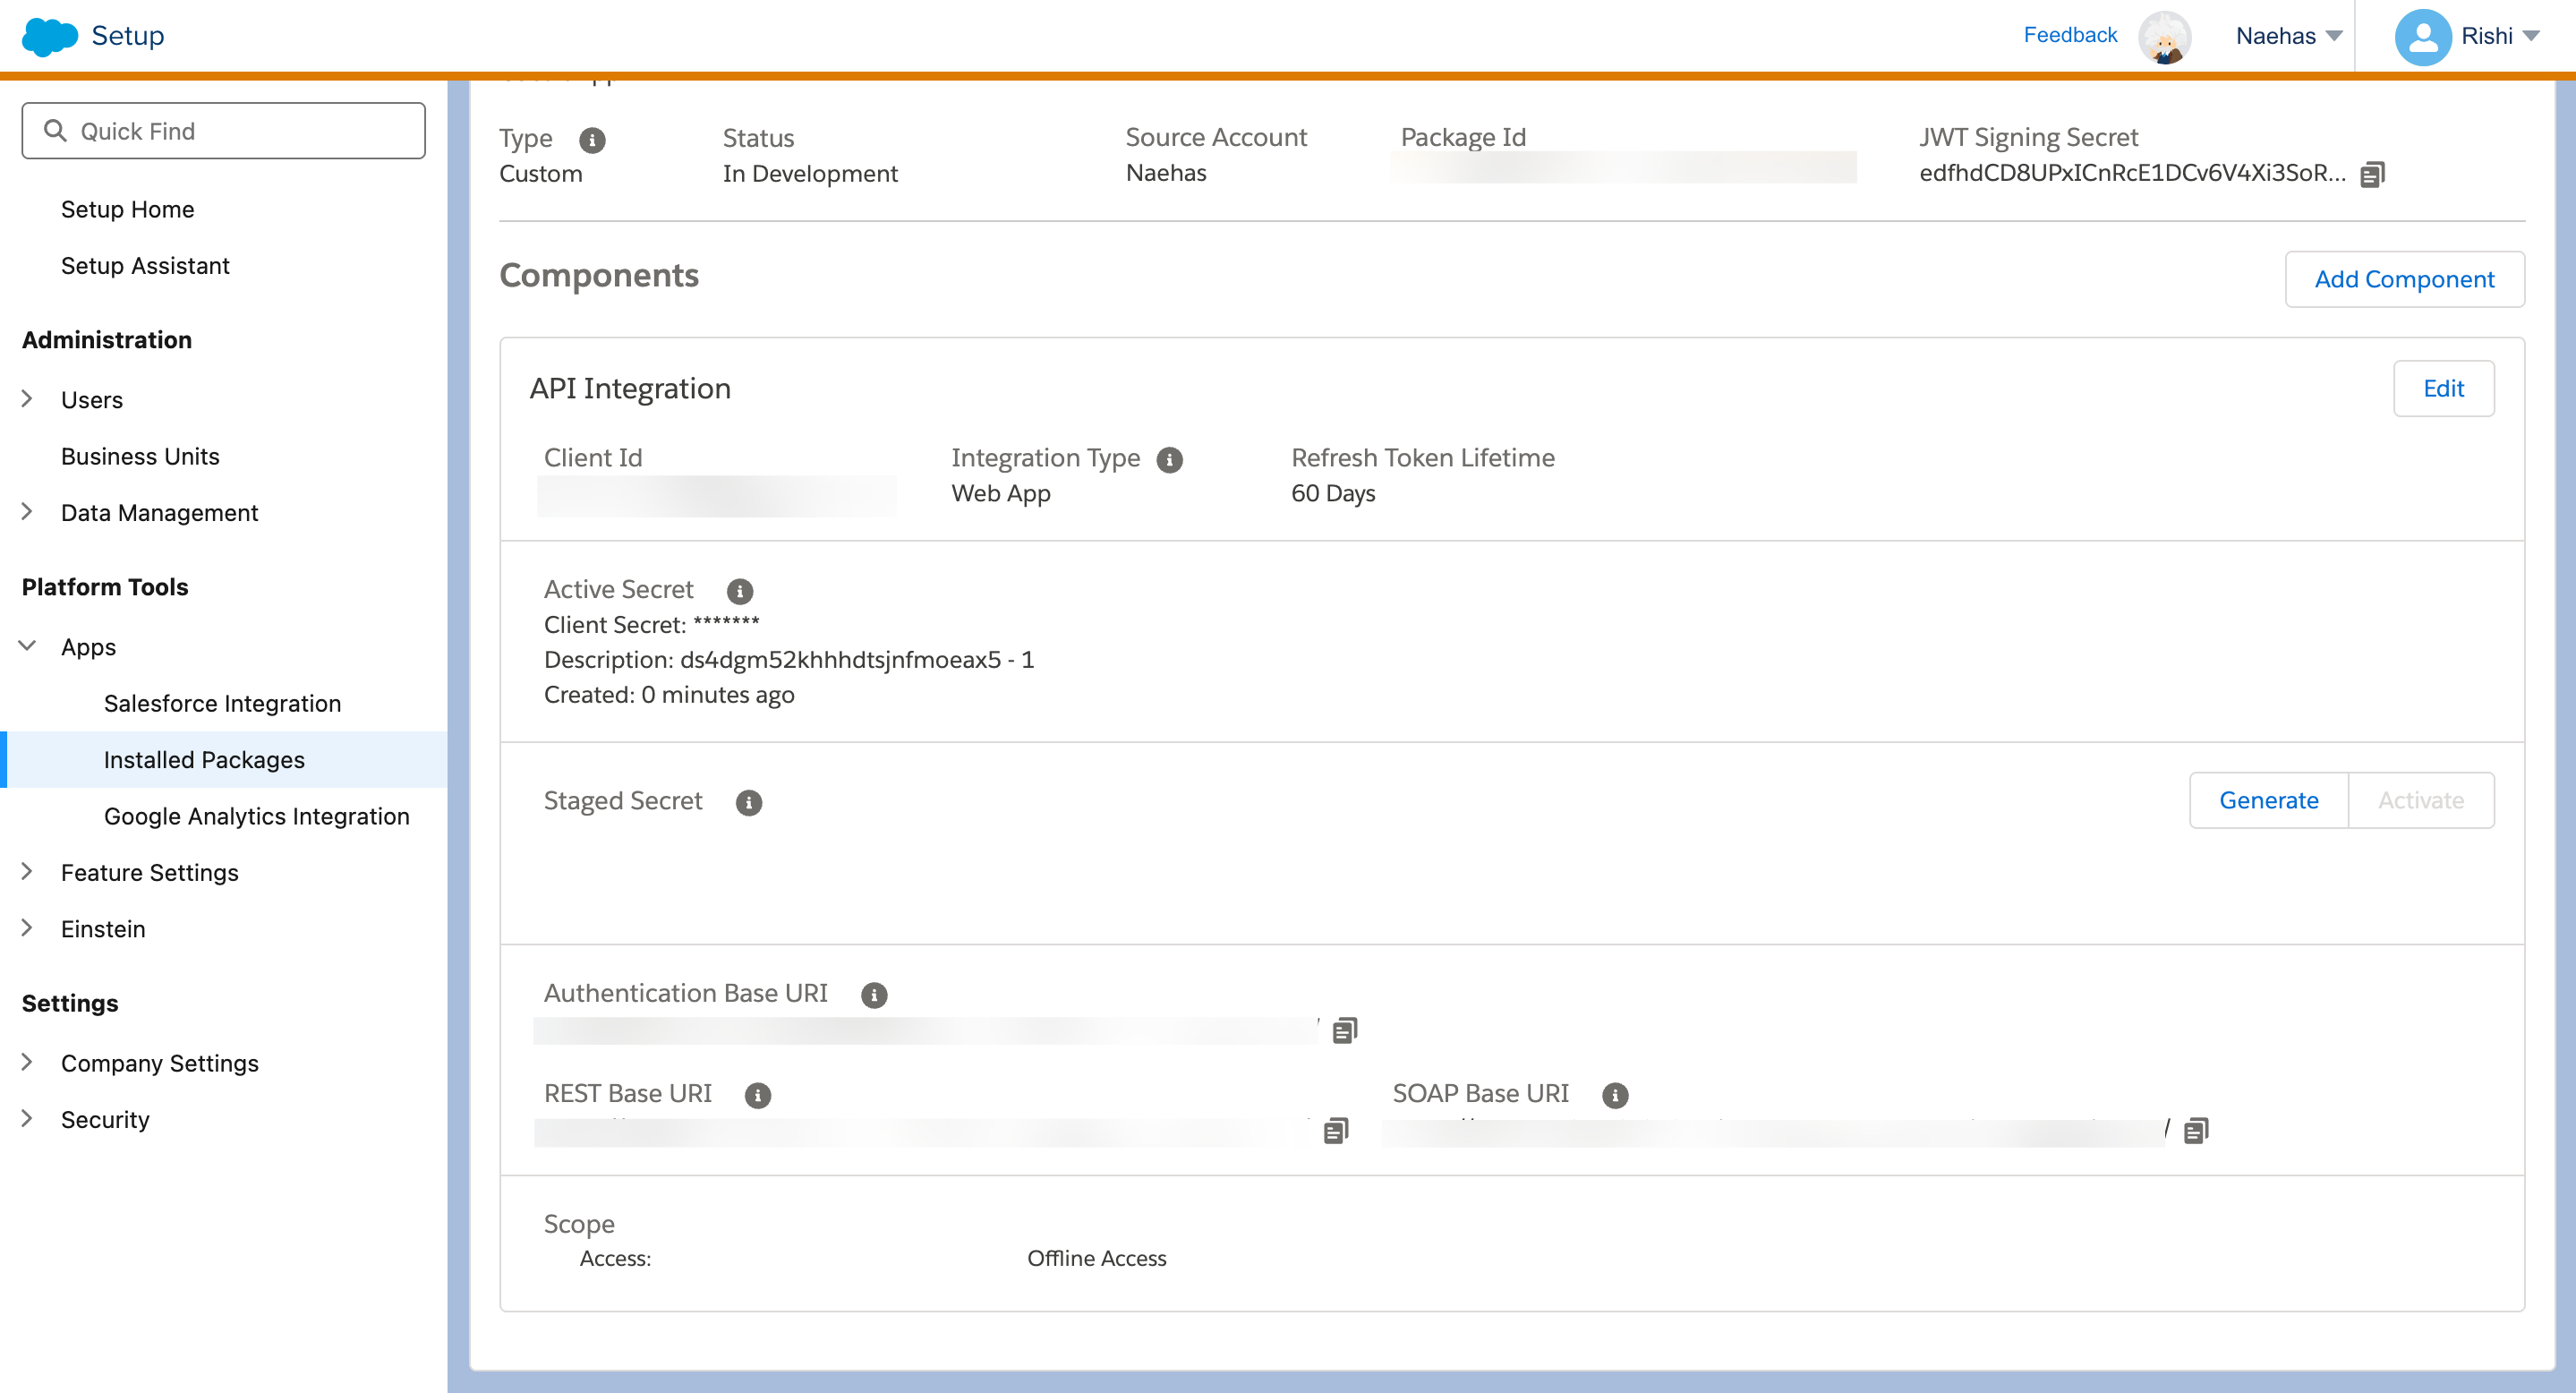This screenshot has height=1393, width=2576.
Task: Copy the REST Base URI
Action: [x=1335, y=1130]
